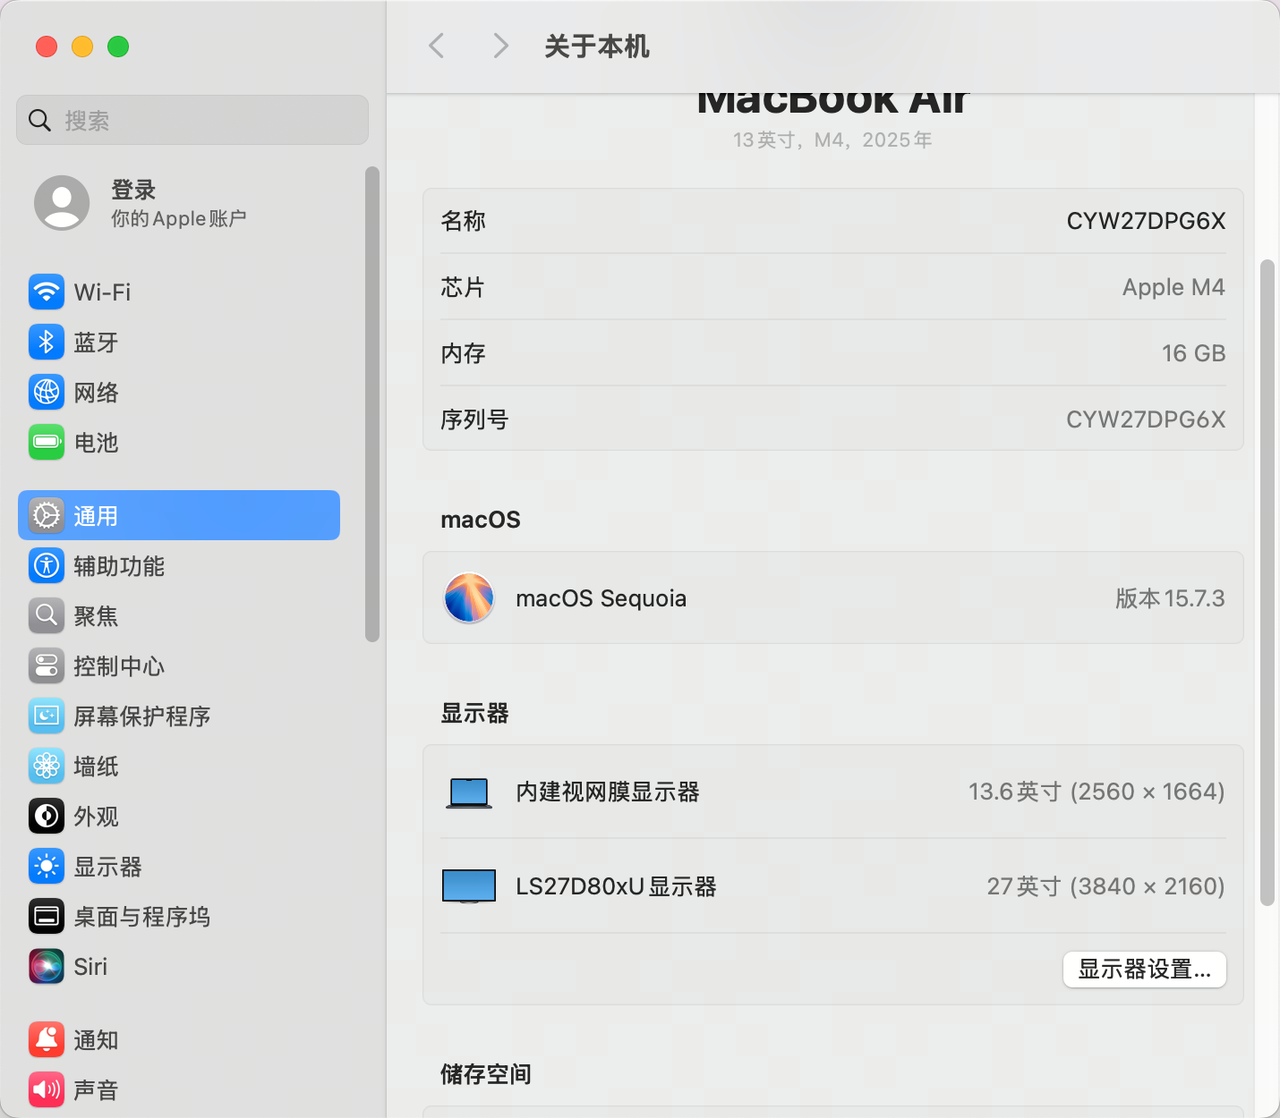Viewport: 1280px width, 1118px height.
Task: Focus the search (搜索) field
Action: point(192,120)
